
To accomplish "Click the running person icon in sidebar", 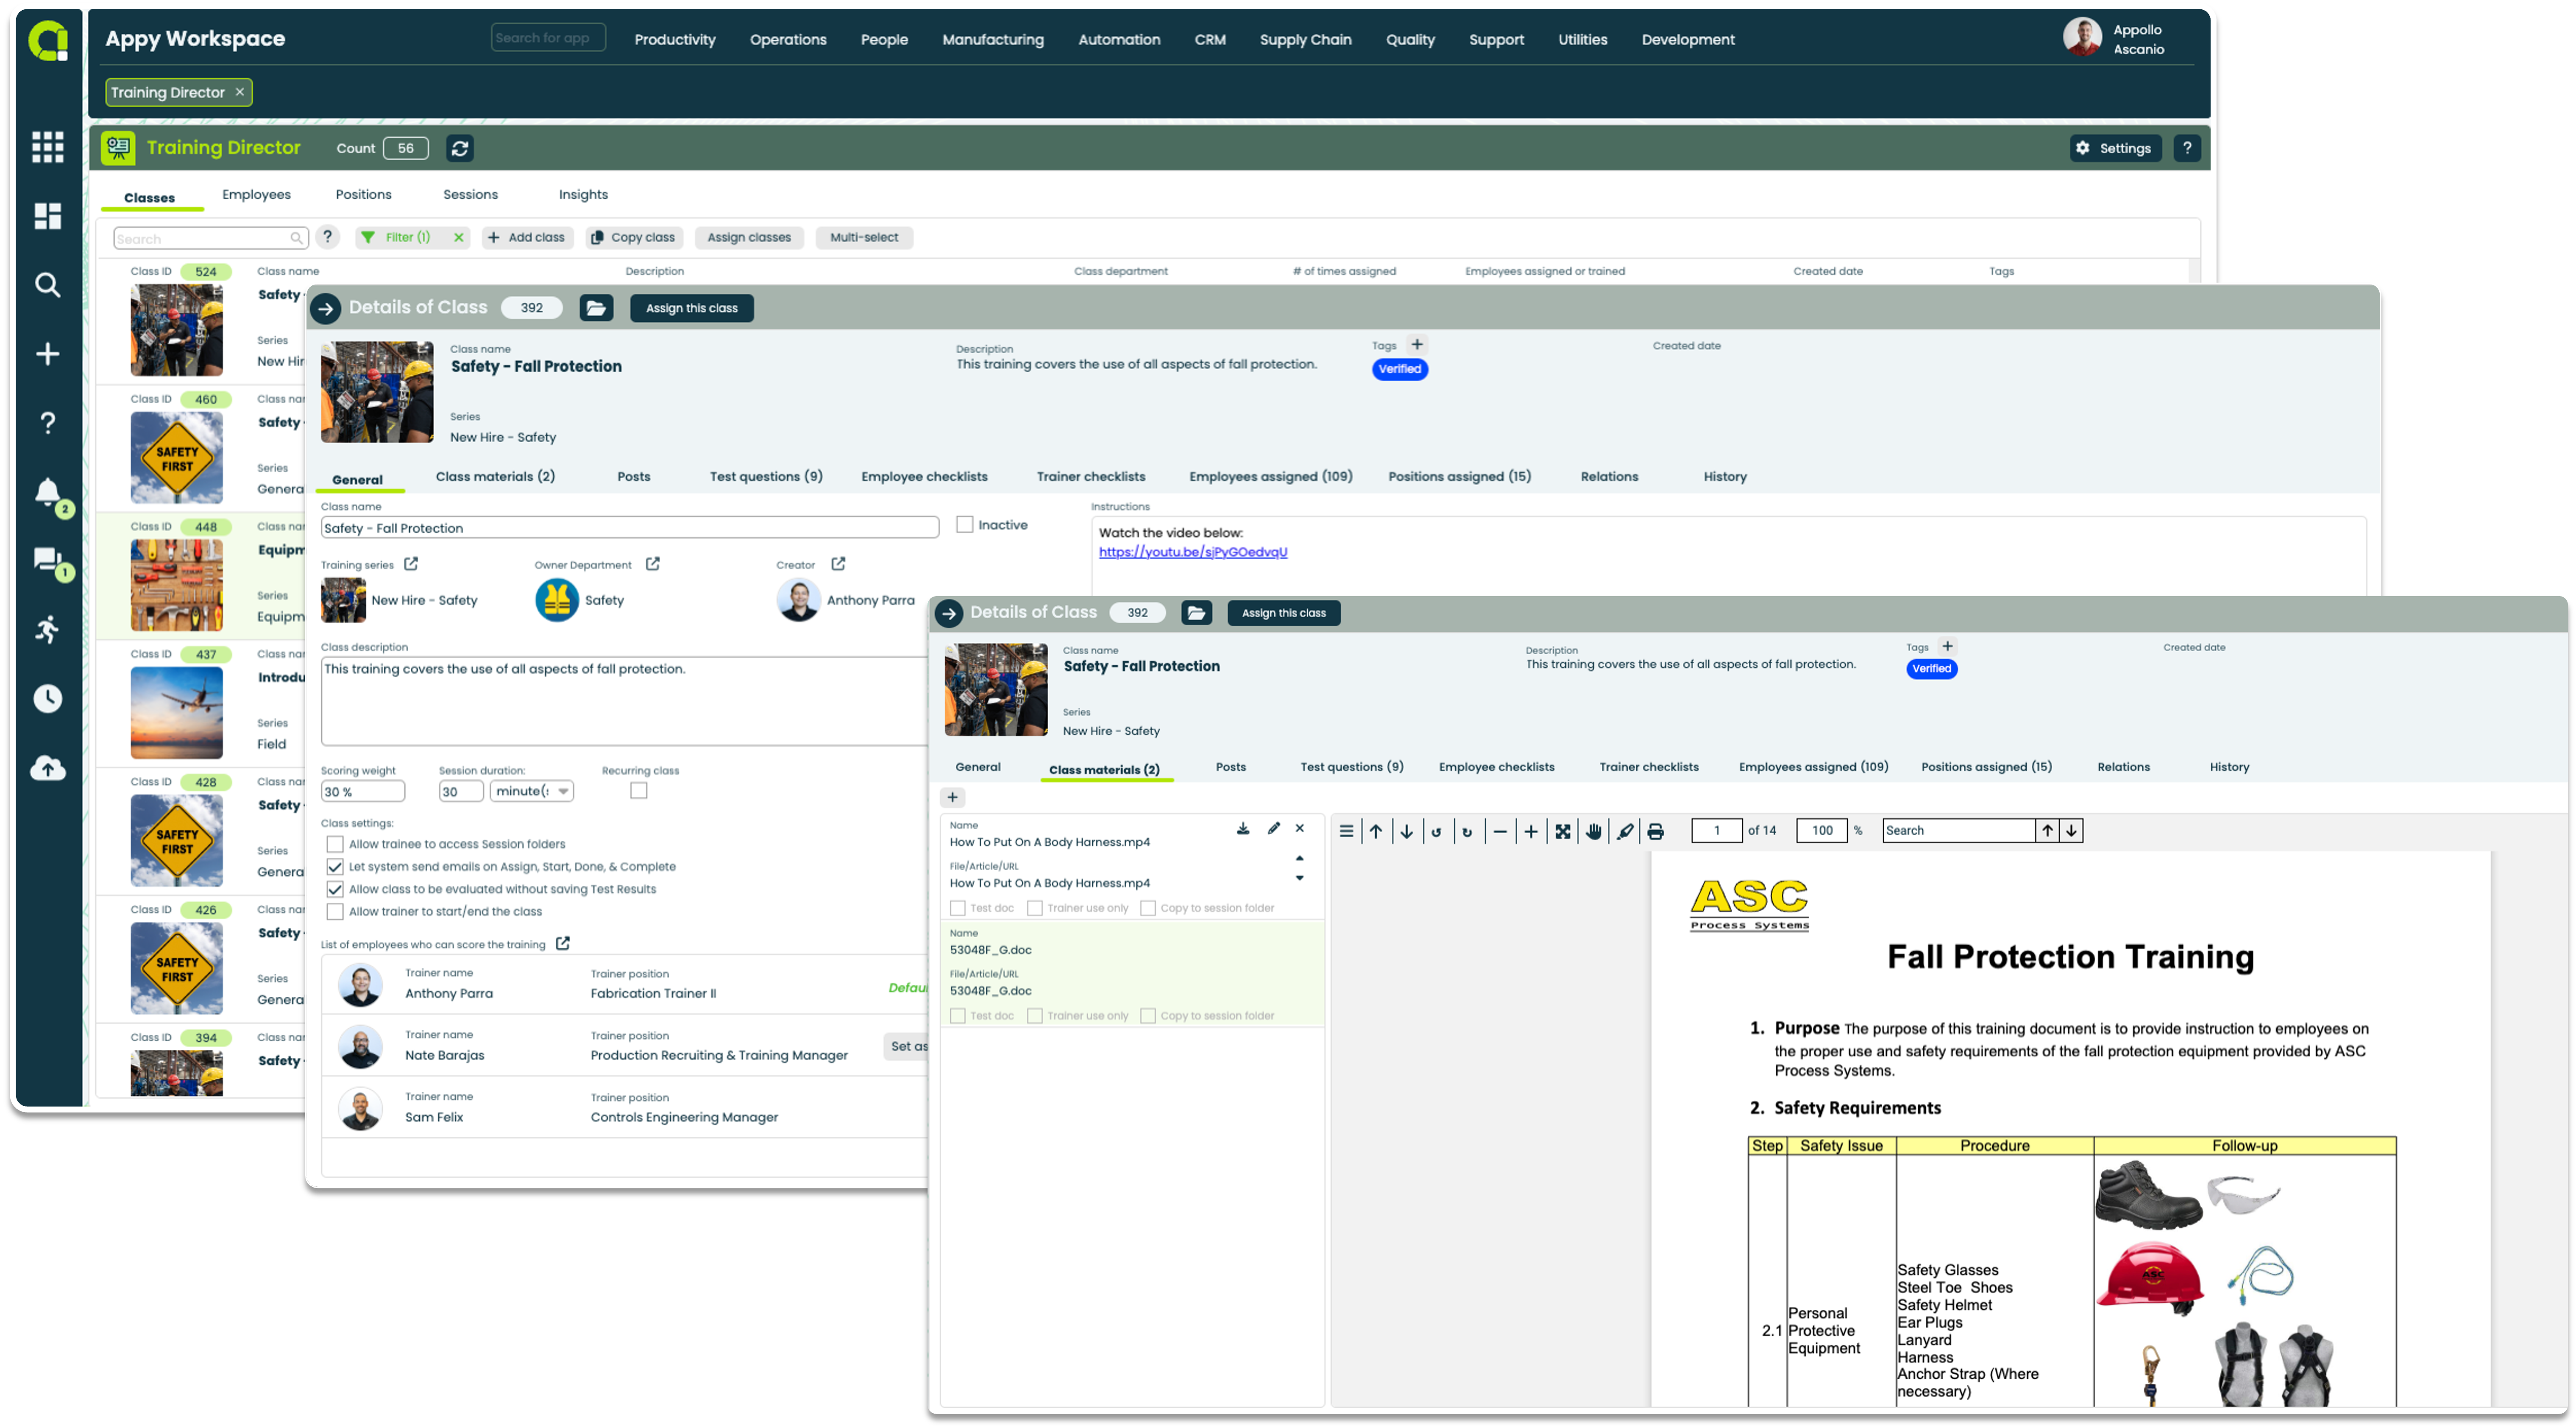I will pos(47,629).
